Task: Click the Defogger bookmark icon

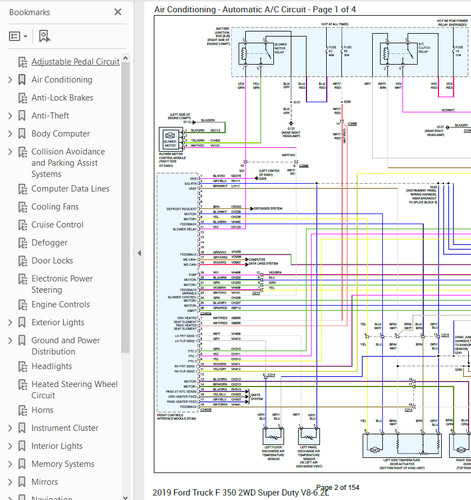Action: click(22, 243)
